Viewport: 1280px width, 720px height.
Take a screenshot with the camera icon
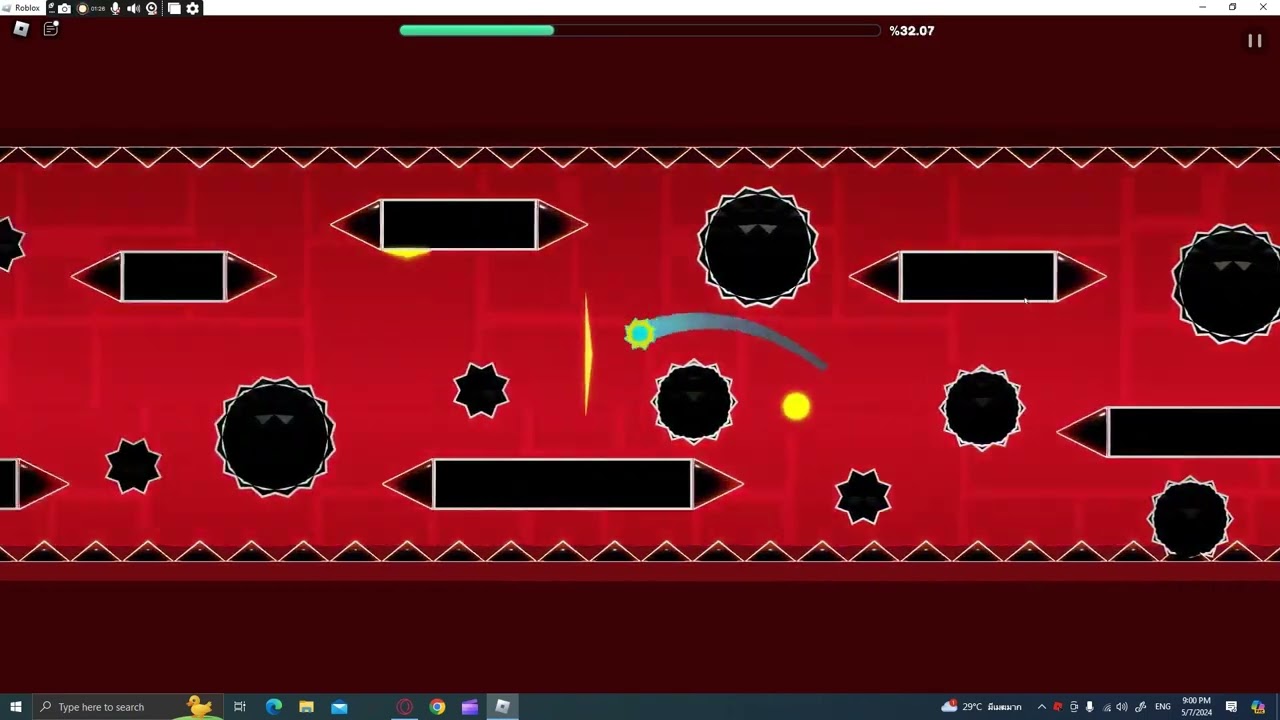[x=64, y=8]
